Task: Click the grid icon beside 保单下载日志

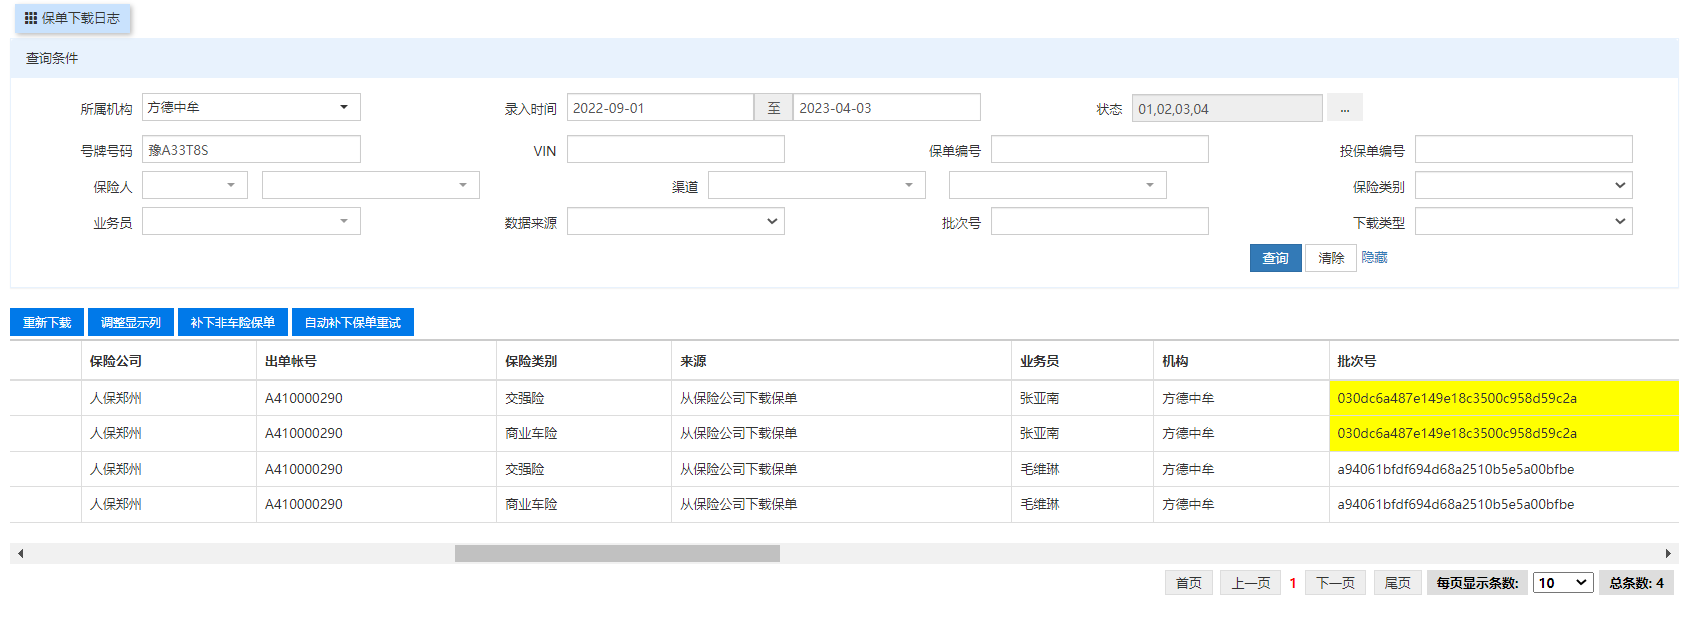Action: pyautogui.click(x=31, y=18)
